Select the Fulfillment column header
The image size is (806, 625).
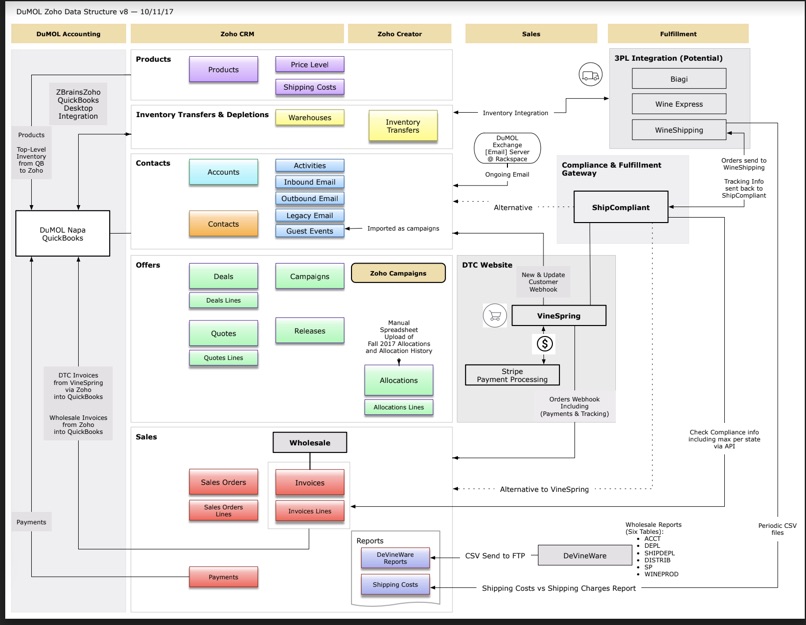point(678,33)
